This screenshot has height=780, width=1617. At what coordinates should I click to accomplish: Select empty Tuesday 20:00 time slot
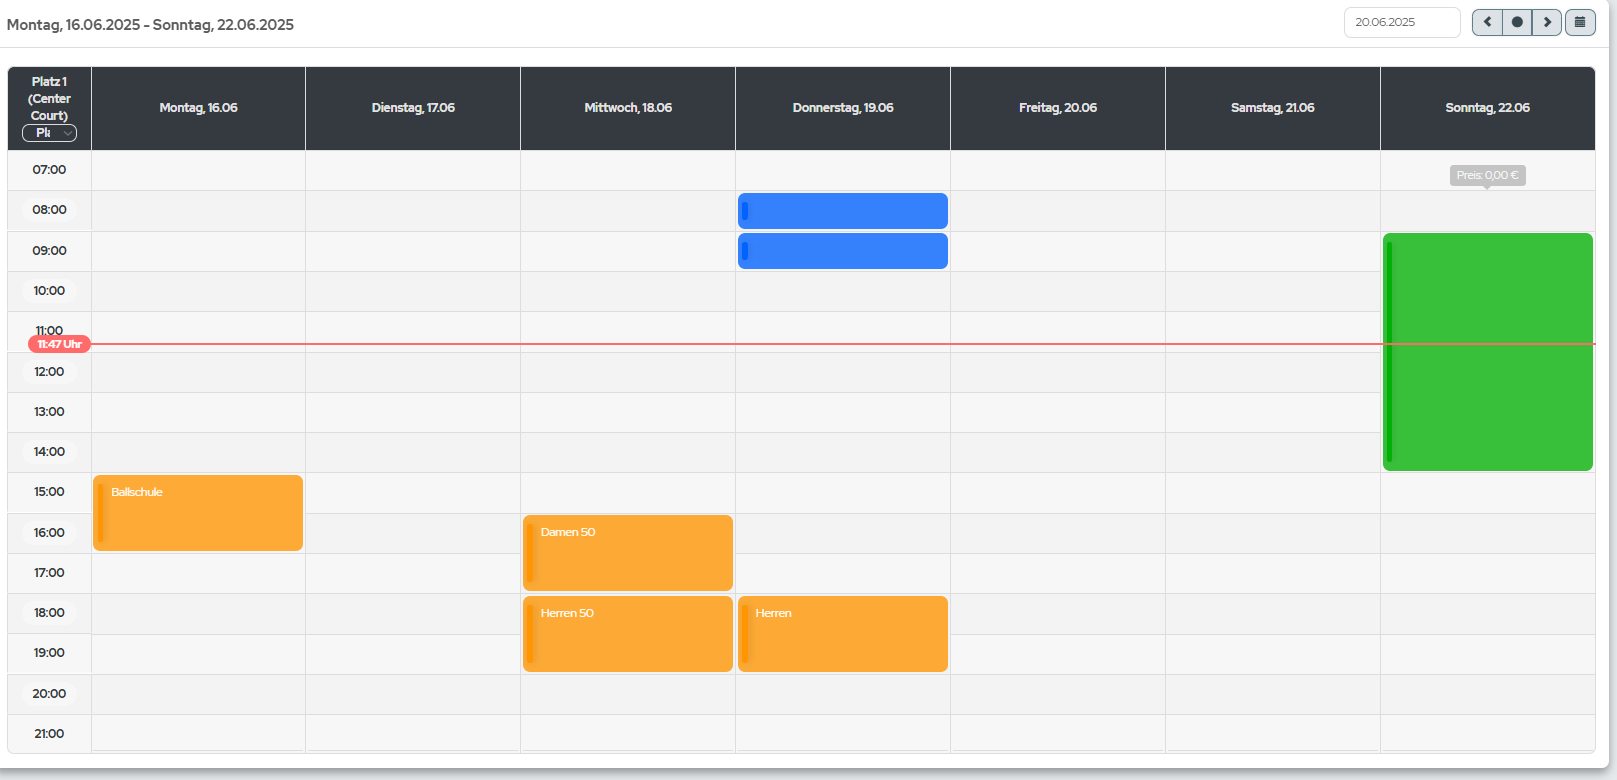click(413, 694)
